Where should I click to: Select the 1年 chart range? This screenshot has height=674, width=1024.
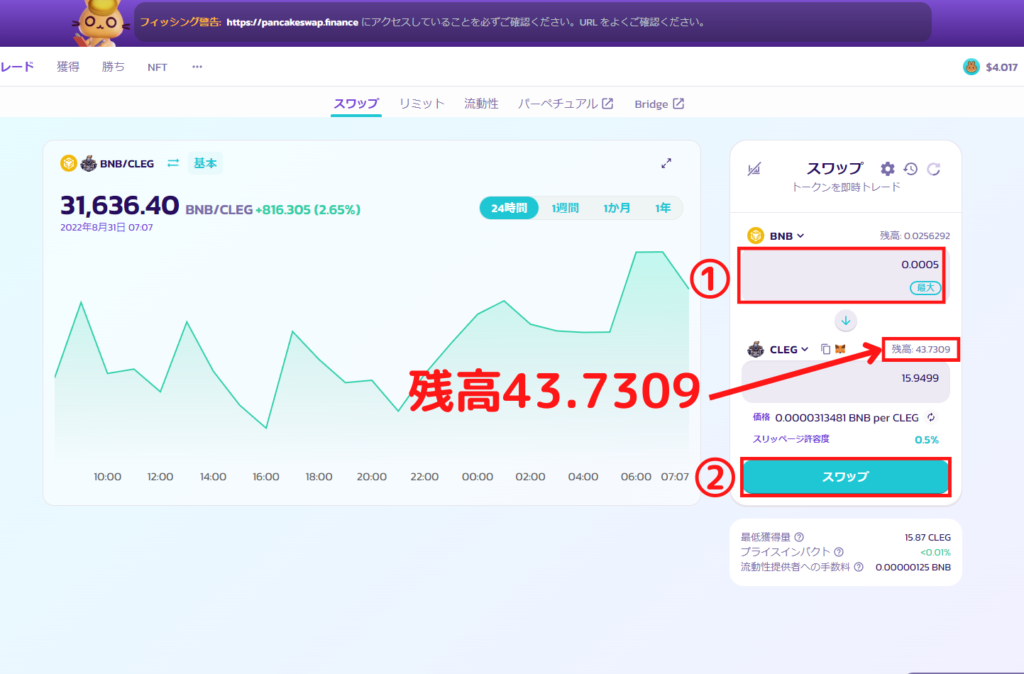663,208
